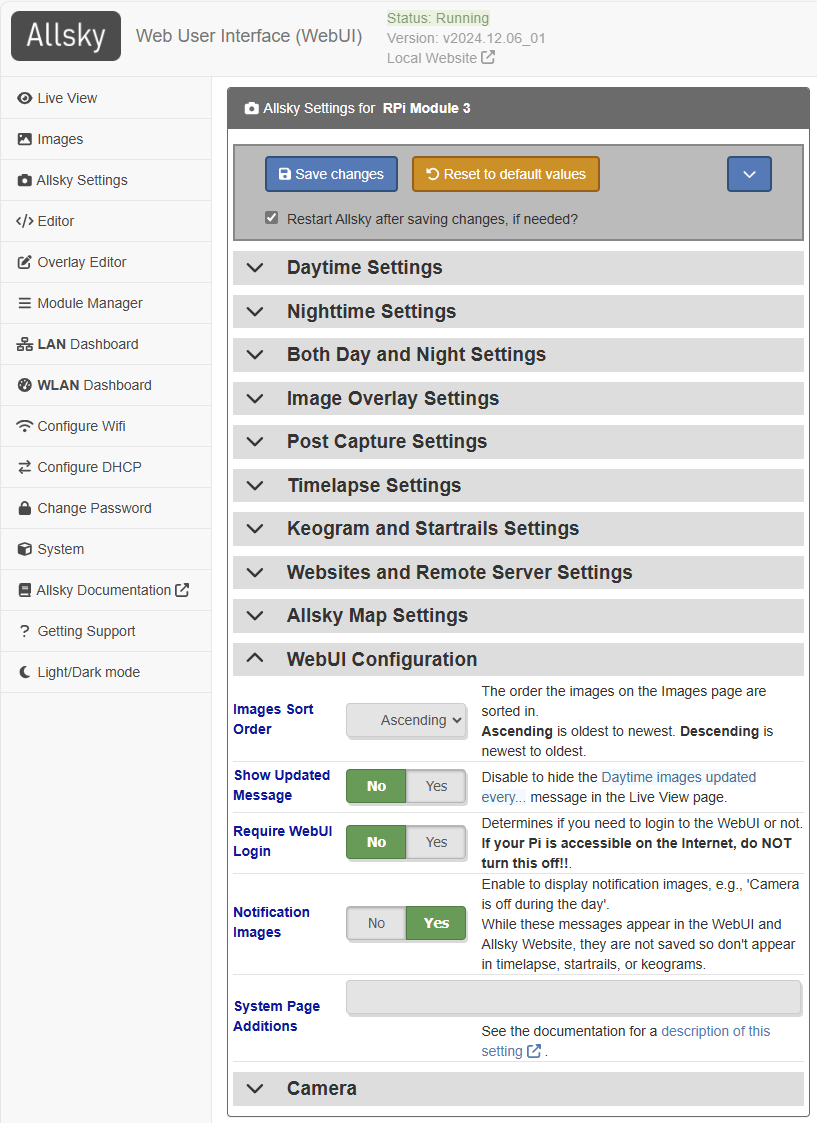Go to the System page
The width and height of the screenshot is (817, 1123).
[60, 549]
